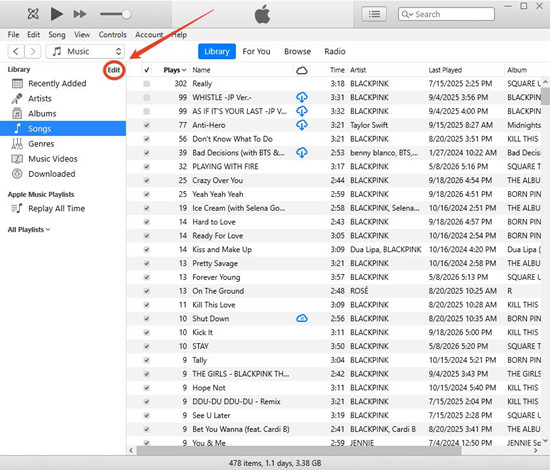Open the Song menu
This screenshot has width=550, height=470.
tap(57, 35)
